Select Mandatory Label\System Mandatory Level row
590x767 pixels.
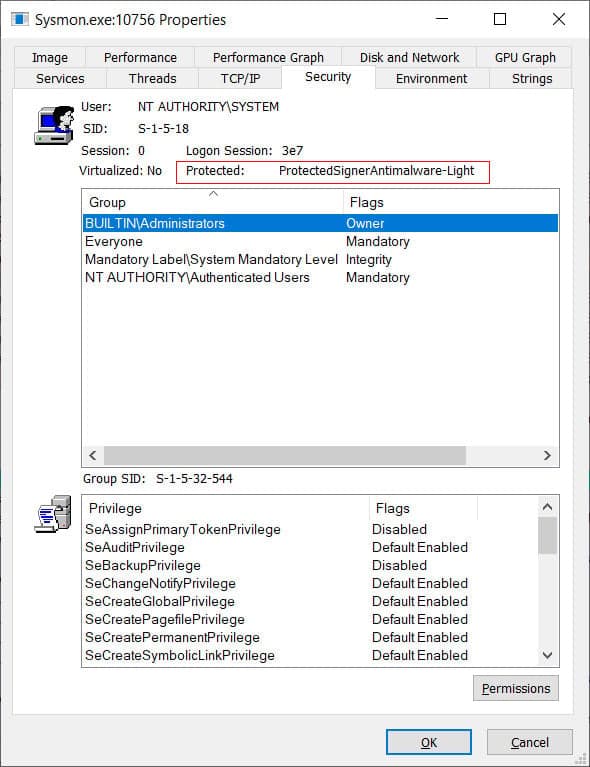pyautogui.click(x=320, y=259)
